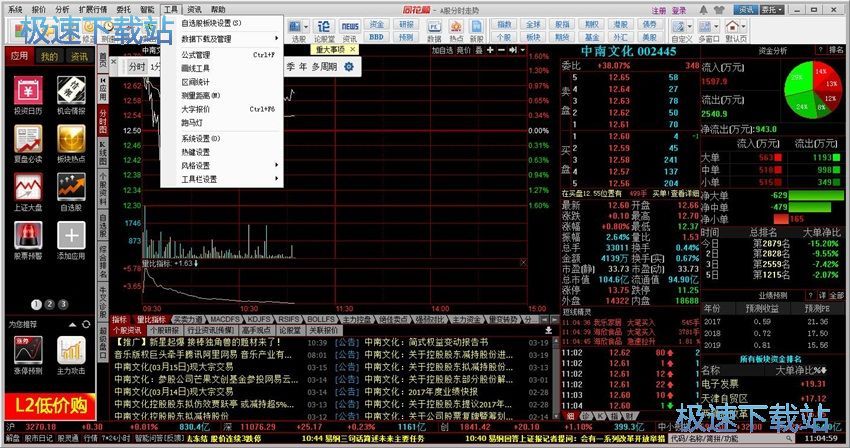Launch the 复盘必读 review app icon
This screenshot has width=850, height=448.
click(x=28, y=139)
